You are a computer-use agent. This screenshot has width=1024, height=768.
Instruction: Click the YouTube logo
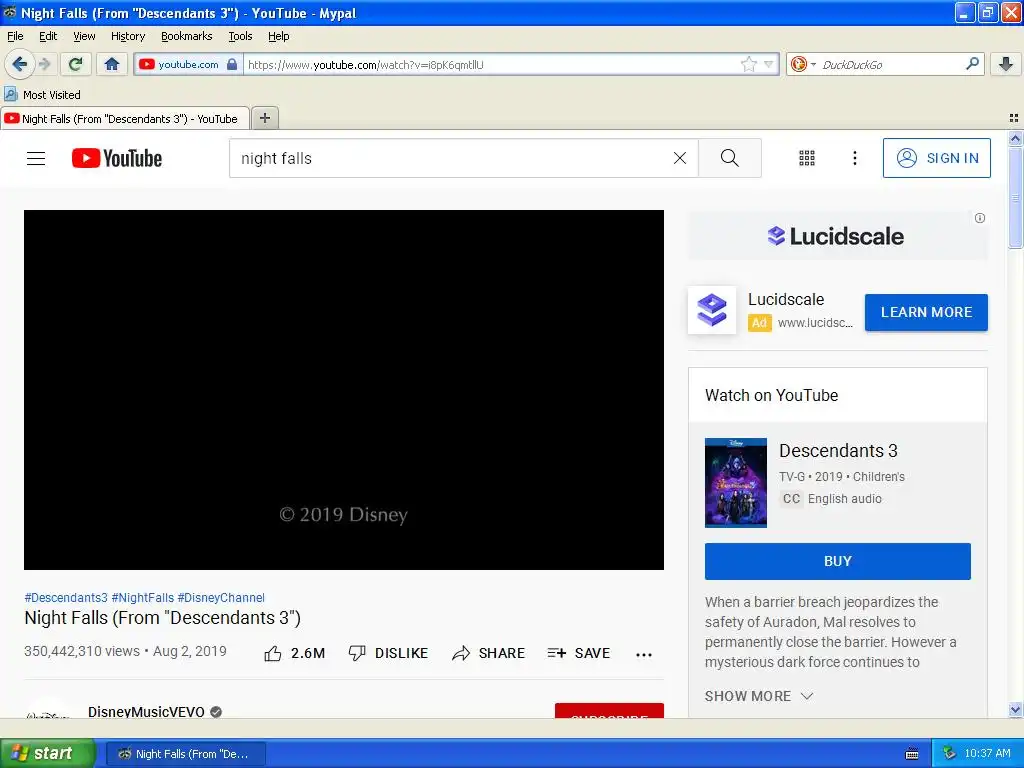click(x=117, y=158)
